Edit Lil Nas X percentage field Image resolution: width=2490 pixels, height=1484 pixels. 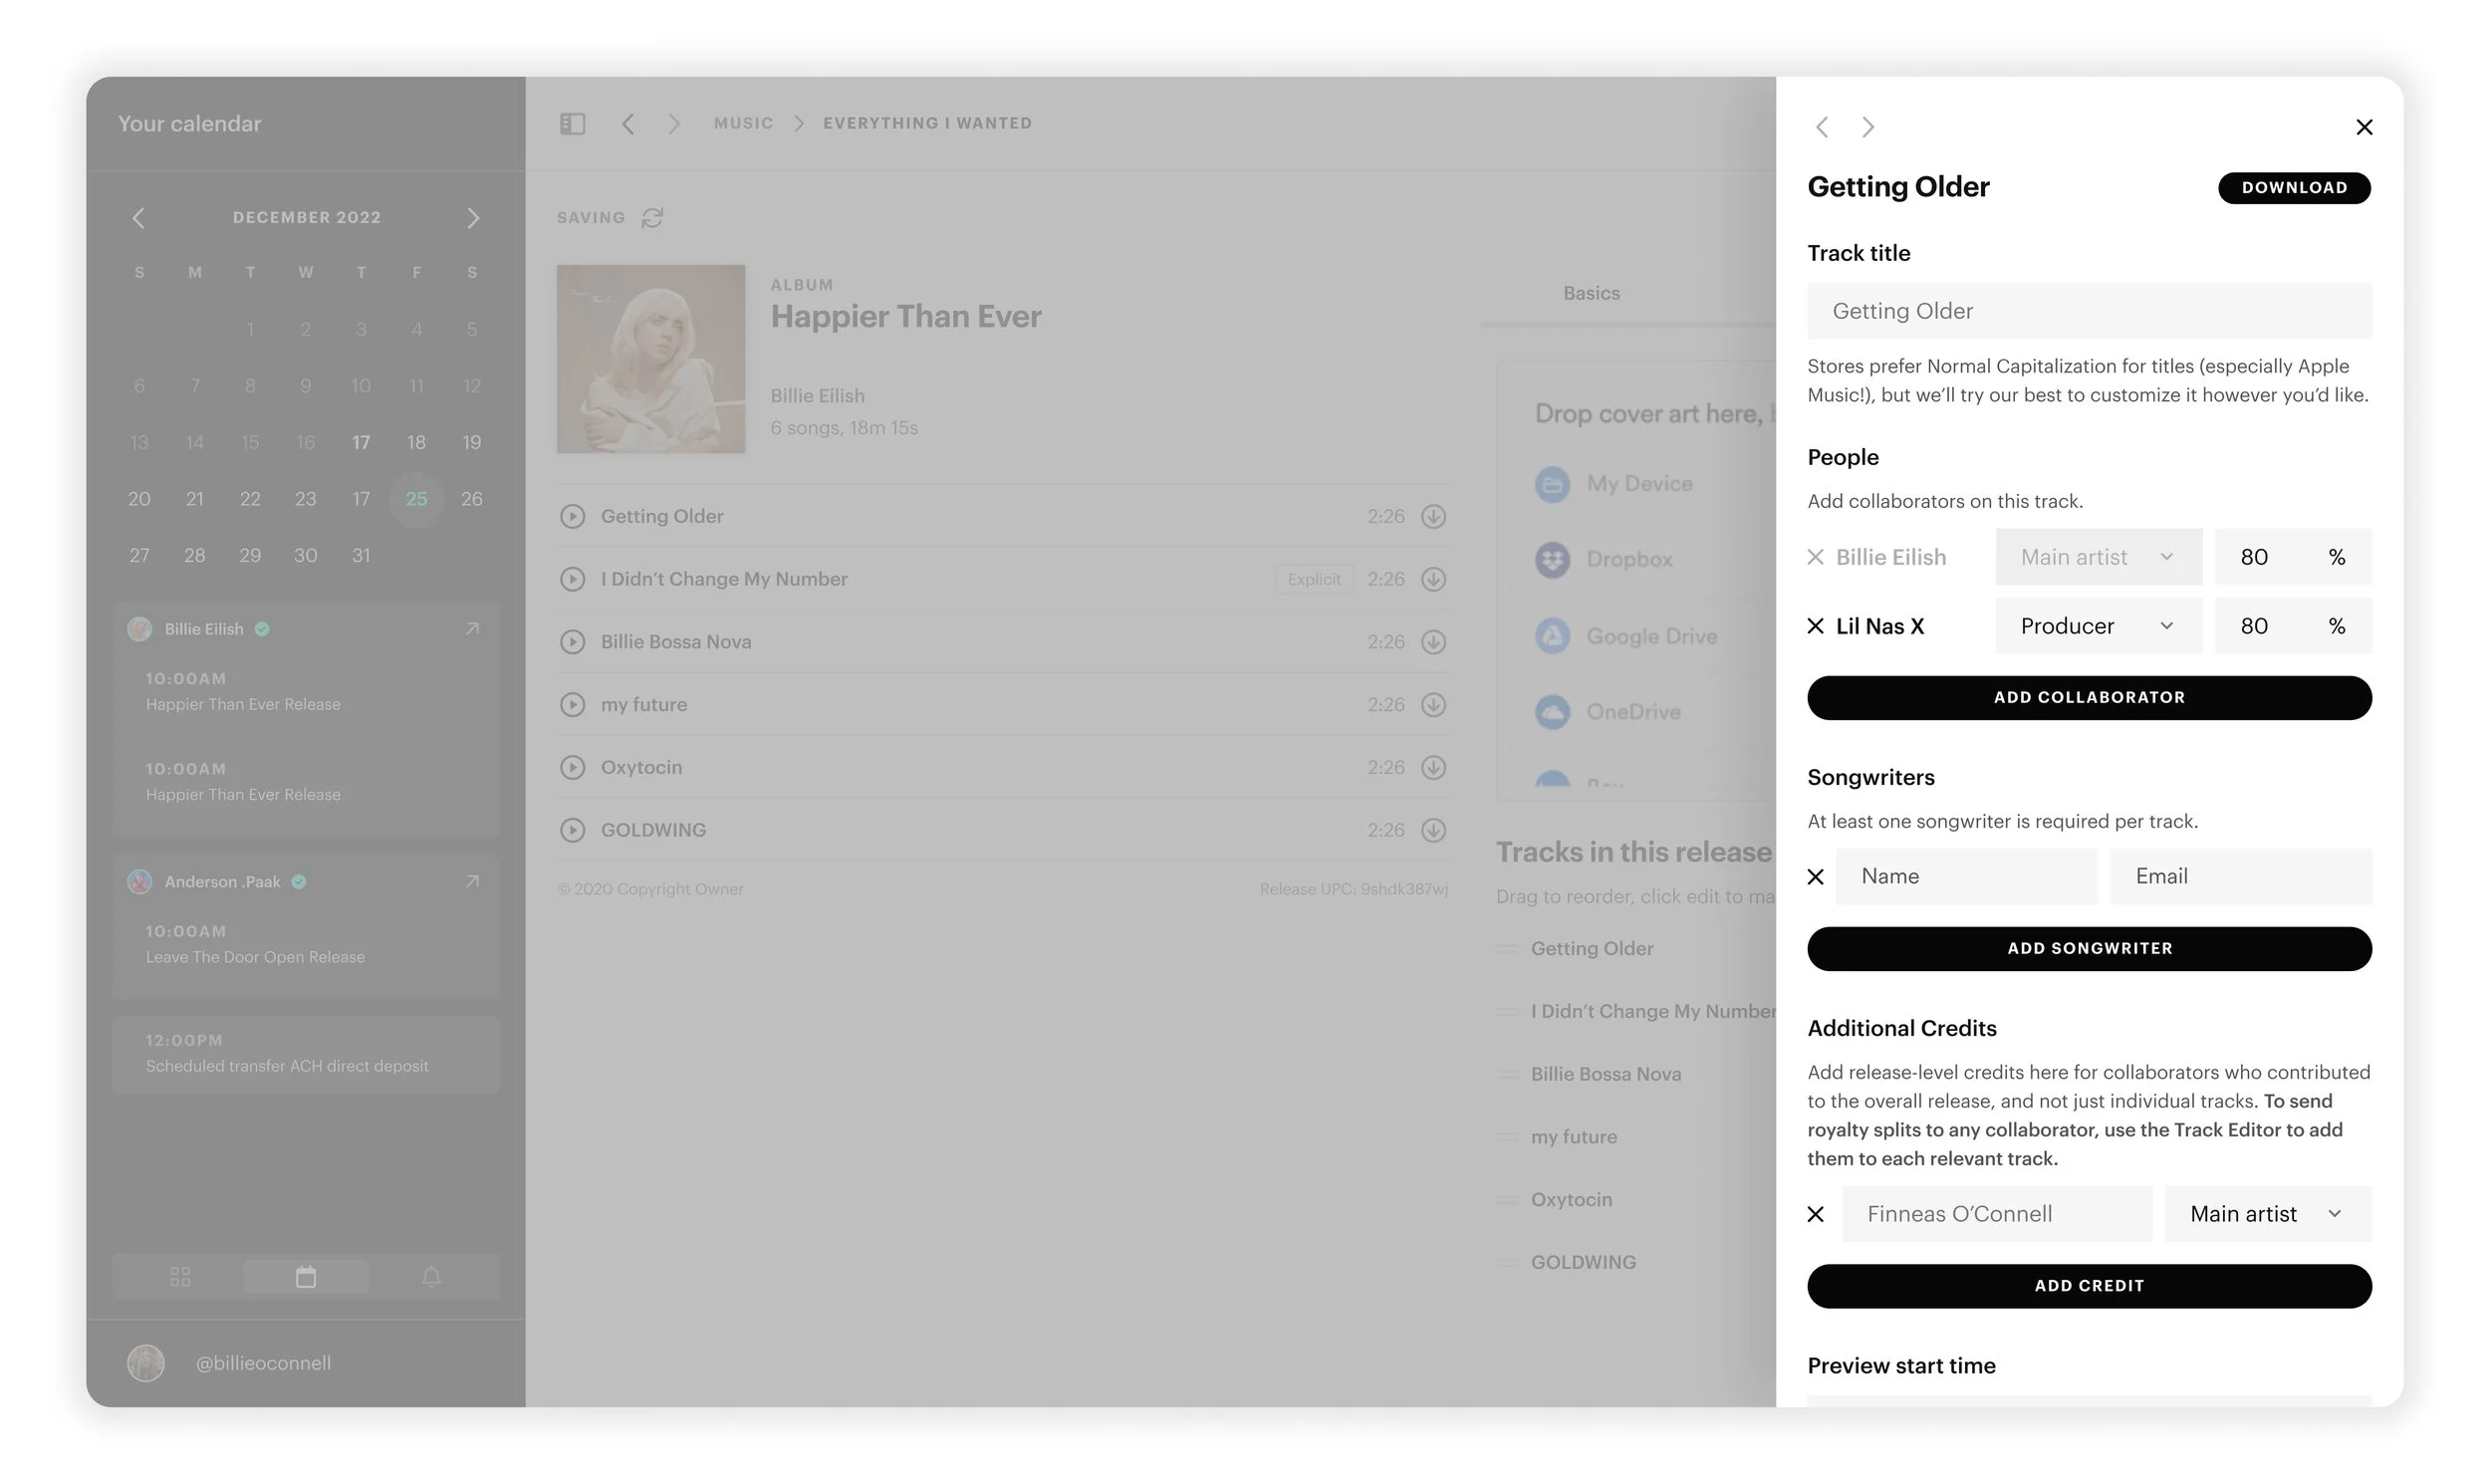coord(2293,626)
